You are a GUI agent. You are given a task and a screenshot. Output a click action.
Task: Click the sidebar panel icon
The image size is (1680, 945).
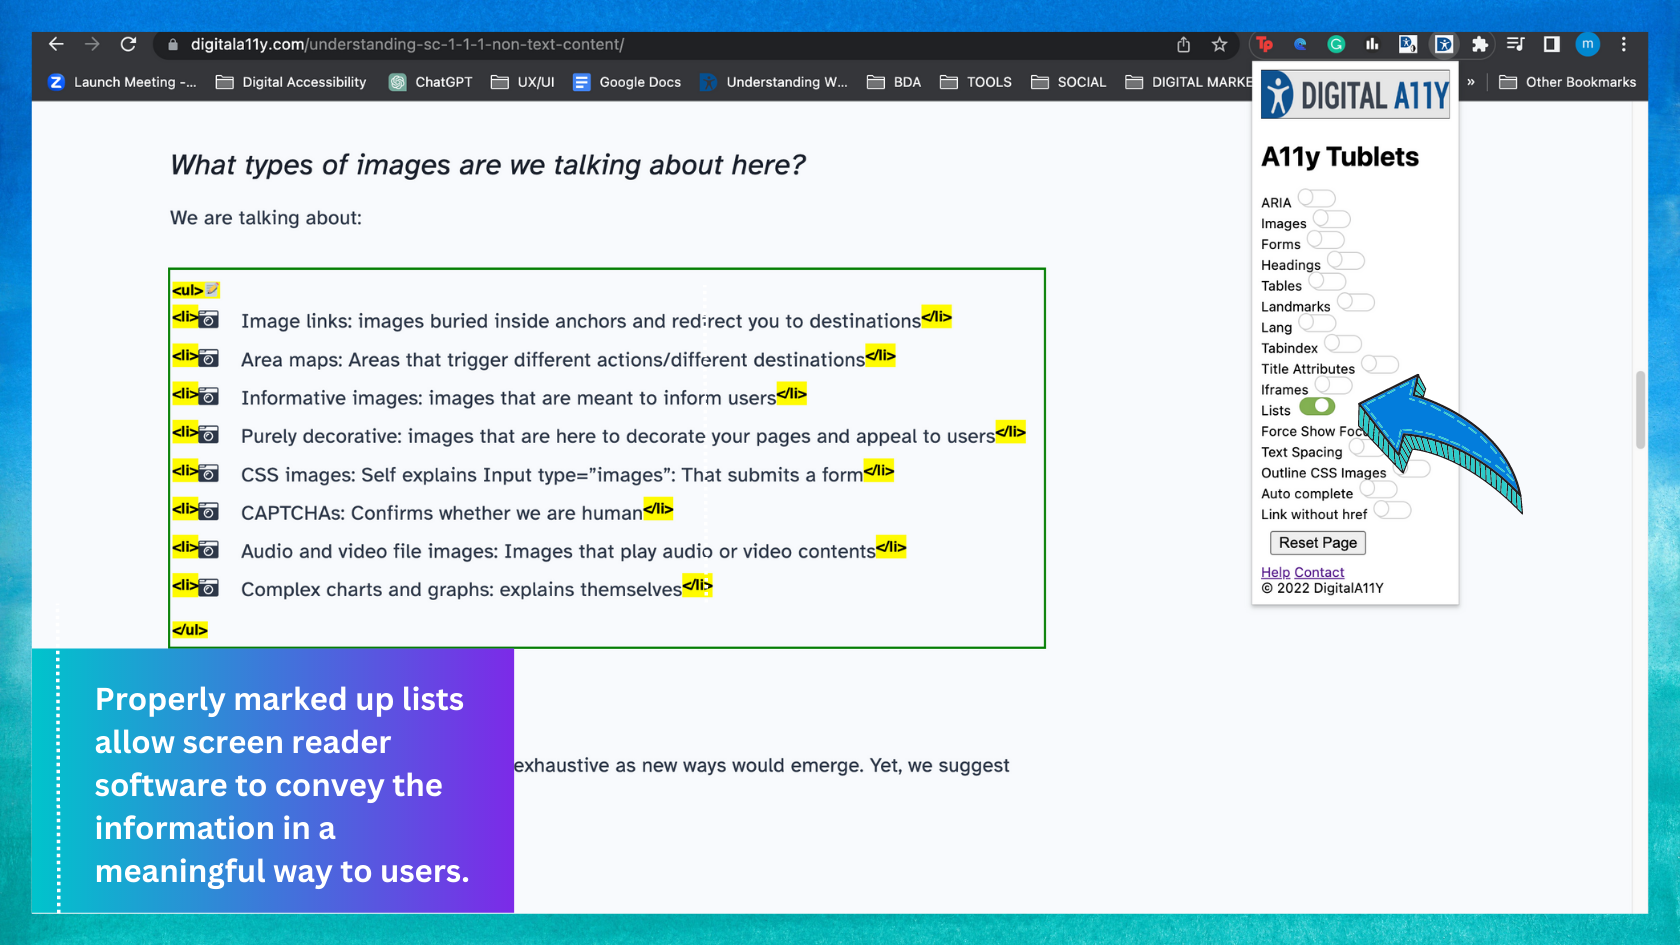[1551, 44]
